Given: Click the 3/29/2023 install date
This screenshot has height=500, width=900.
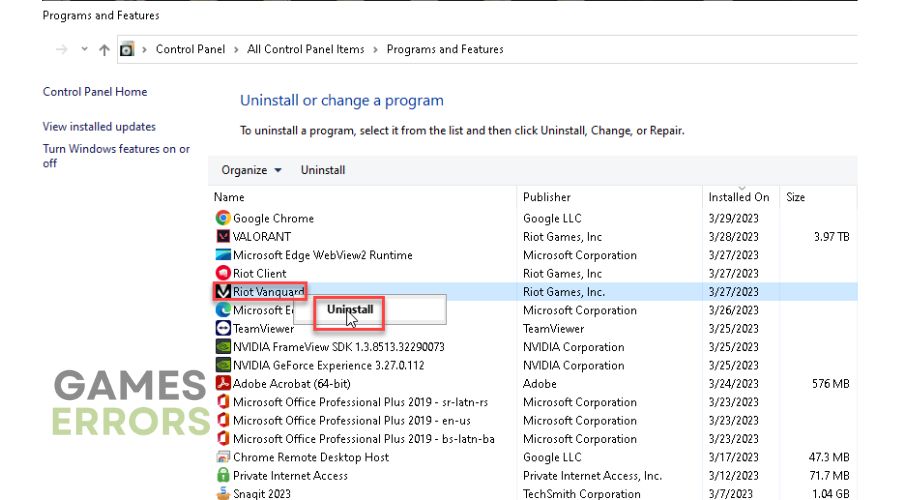Looking at the screenshot, I should coord(733,218).
